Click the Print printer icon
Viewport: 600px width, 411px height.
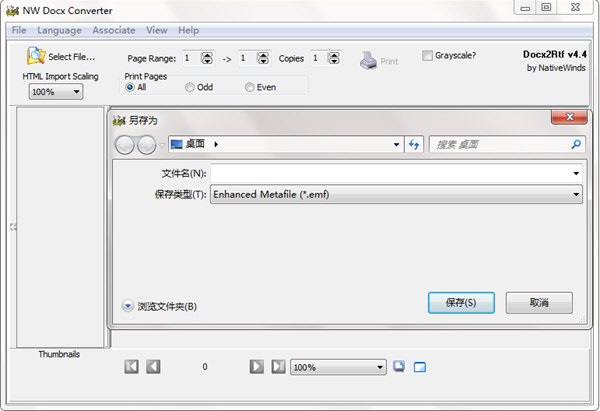point(368,60)
